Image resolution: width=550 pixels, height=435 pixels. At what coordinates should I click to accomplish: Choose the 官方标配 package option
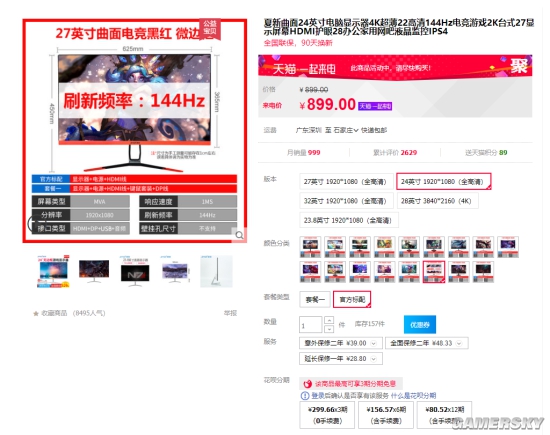click(x=352, y=300)
